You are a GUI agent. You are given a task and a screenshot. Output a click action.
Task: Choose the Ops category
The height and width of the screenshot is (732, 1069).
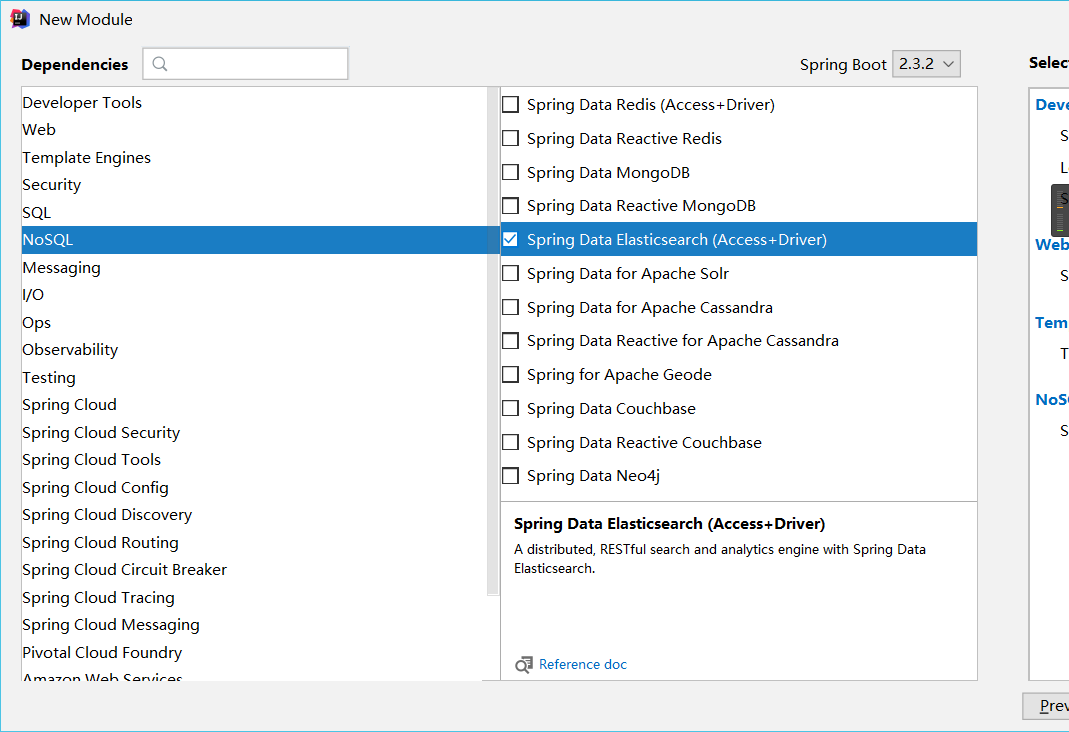[x=254, y=322]
